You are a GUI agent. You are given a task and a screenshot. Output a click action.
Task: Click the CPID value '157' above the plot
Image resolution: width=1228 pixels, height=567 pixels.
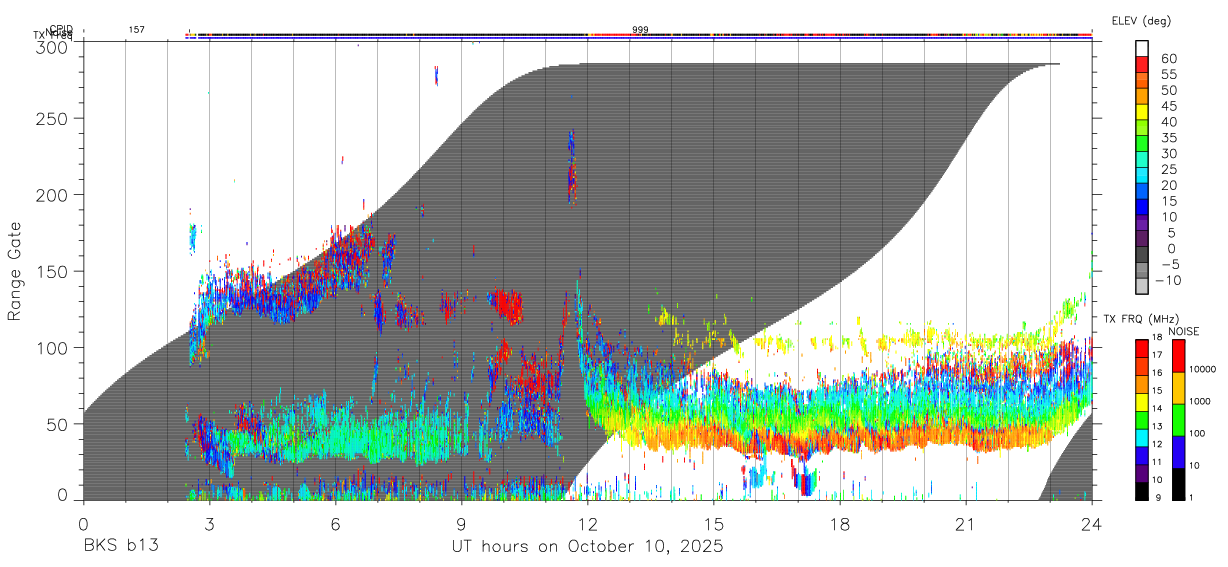(136, 30)
